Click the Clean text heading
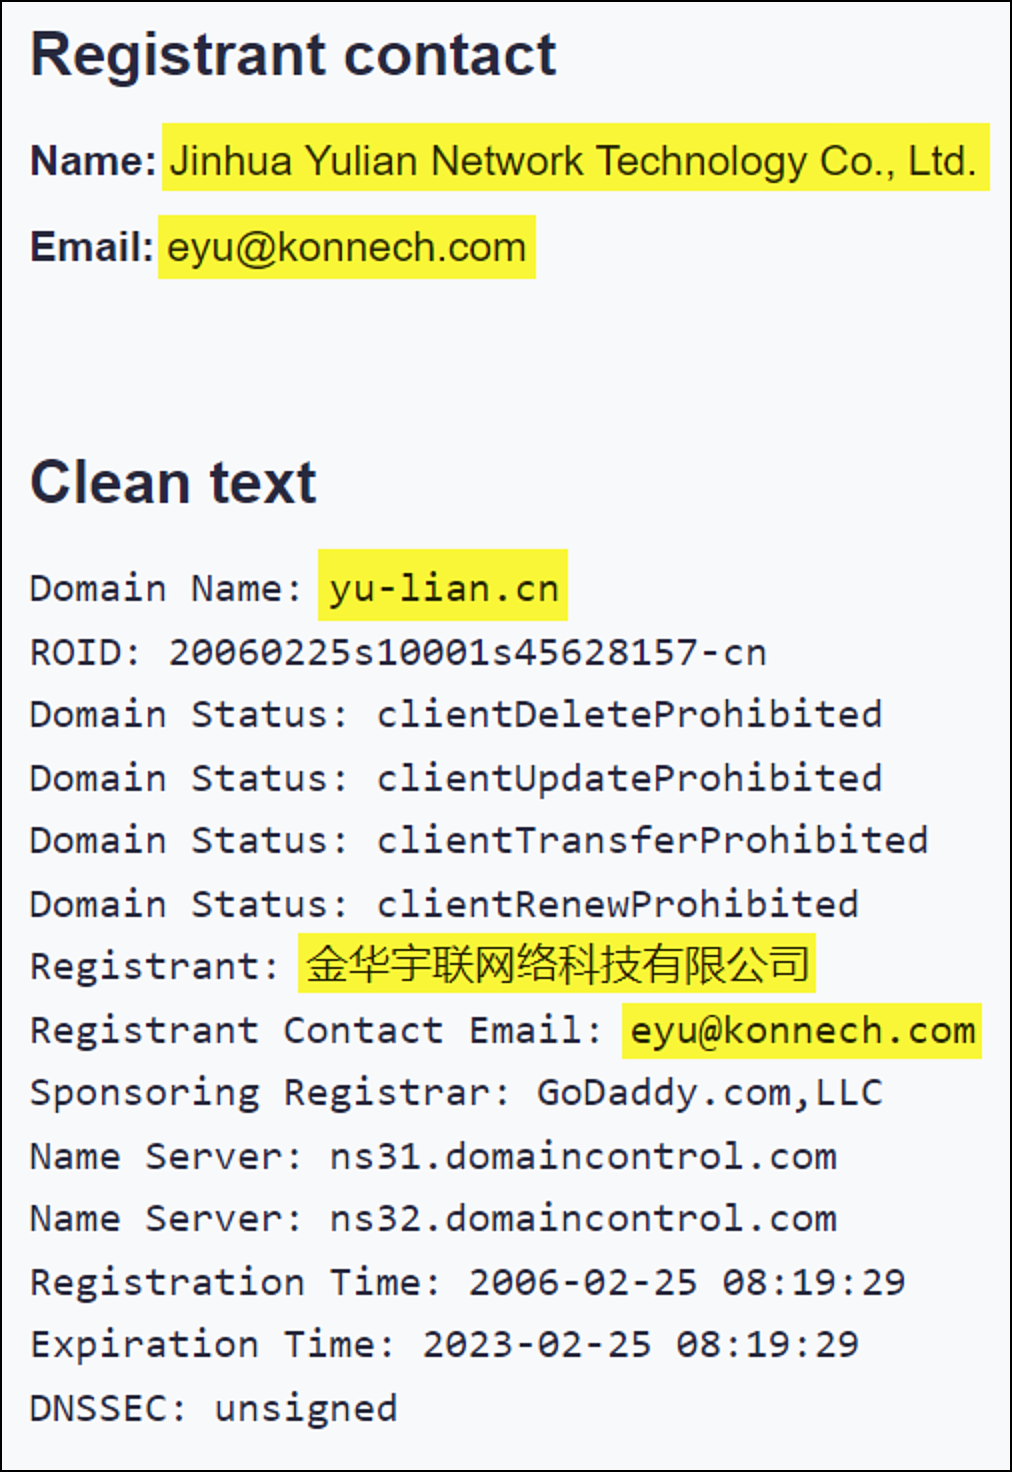 [x=173, y=482]
